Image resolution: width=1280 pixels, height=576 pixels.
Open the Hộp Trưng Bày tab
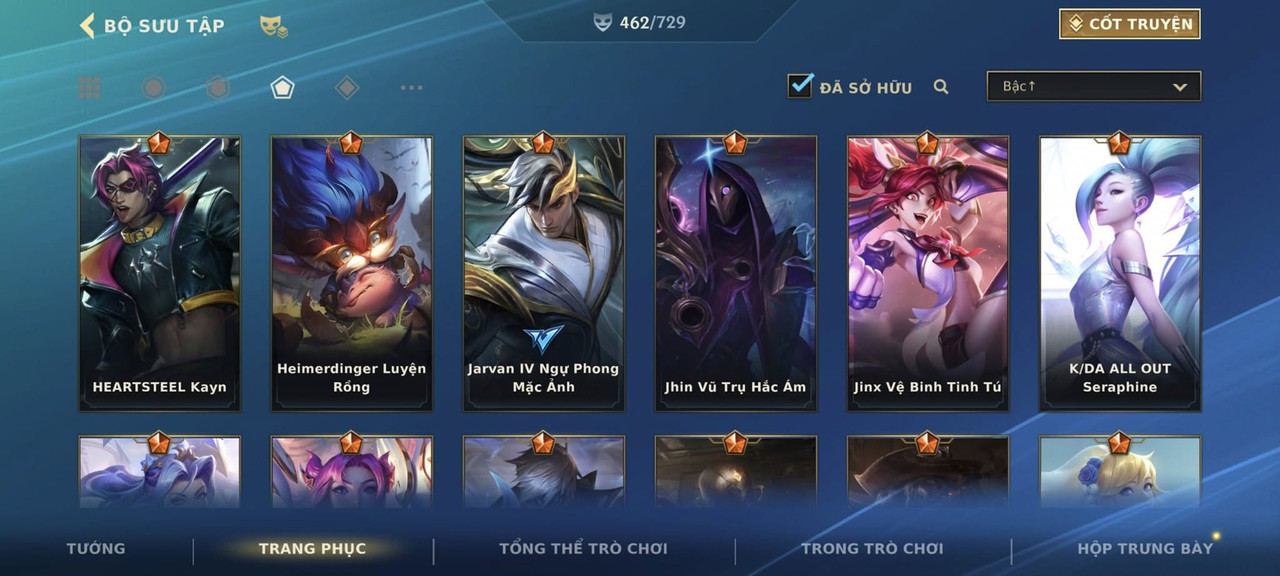1145,548
